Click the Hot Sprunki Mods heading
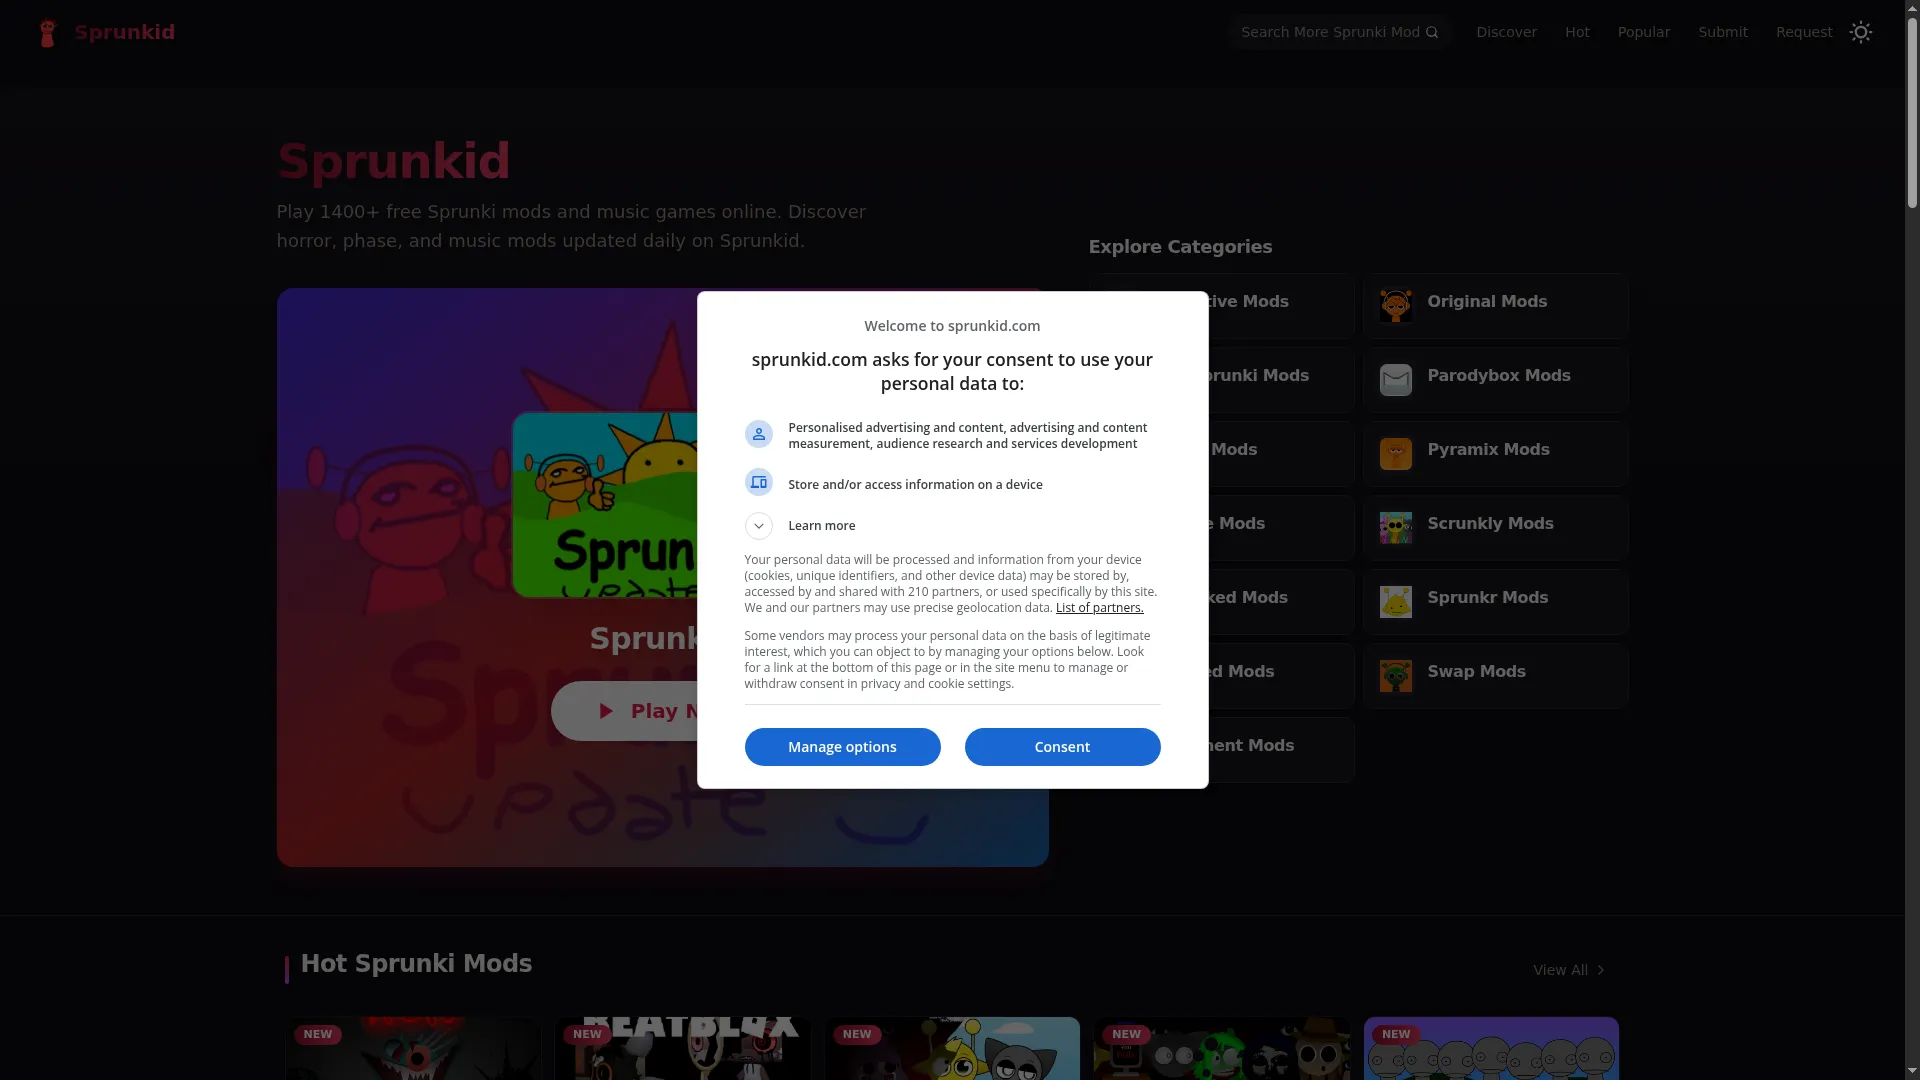This screenshot has width=1920, height=1080. coord(416,963)
